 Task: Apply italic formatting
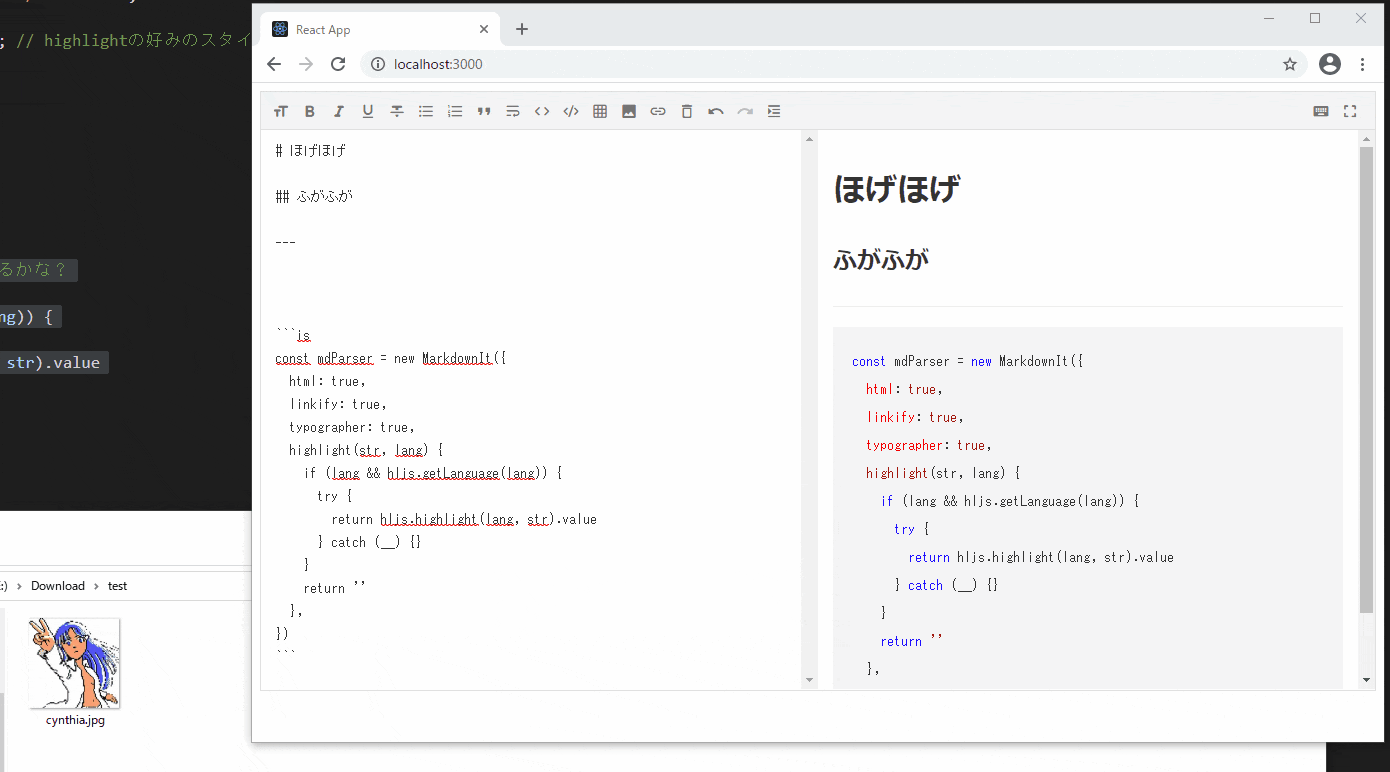click(x=339, y=111)
